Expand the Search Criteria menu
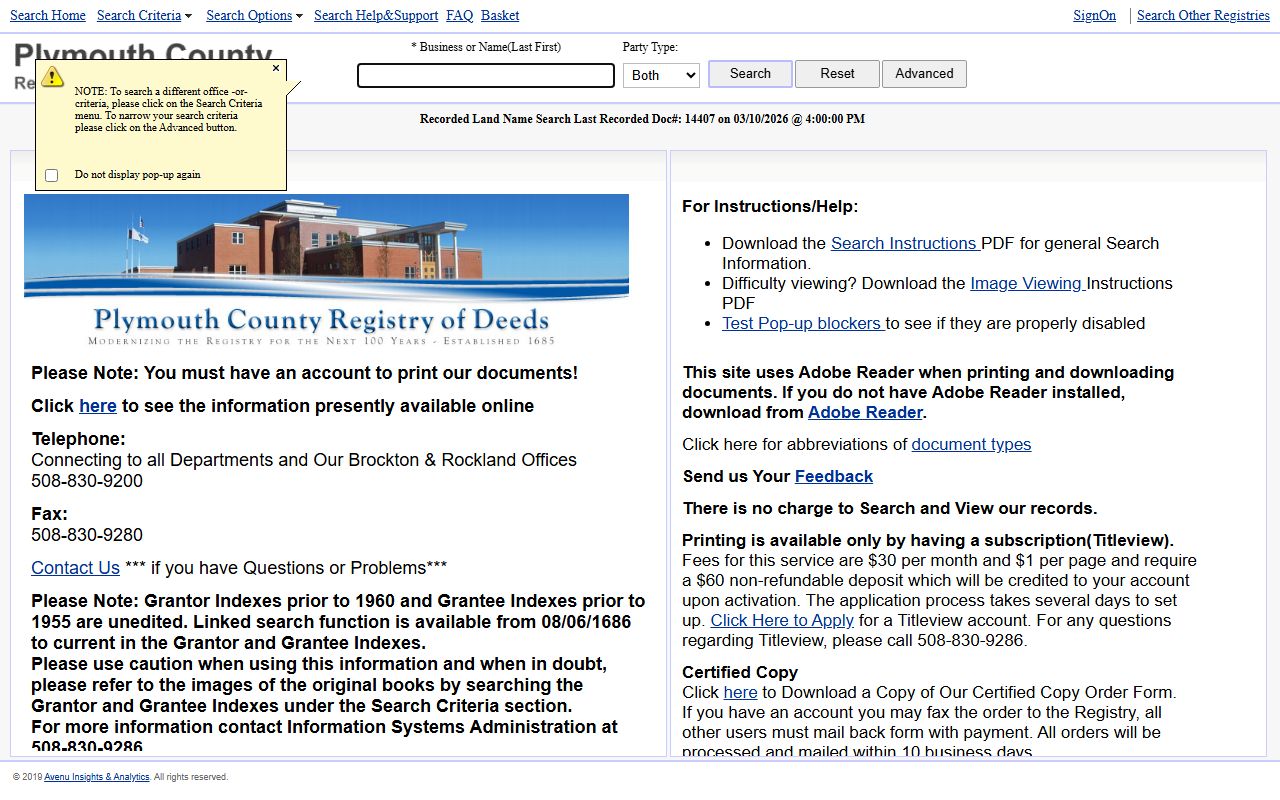Viewport: 1280px width, 800px height. 144,15
